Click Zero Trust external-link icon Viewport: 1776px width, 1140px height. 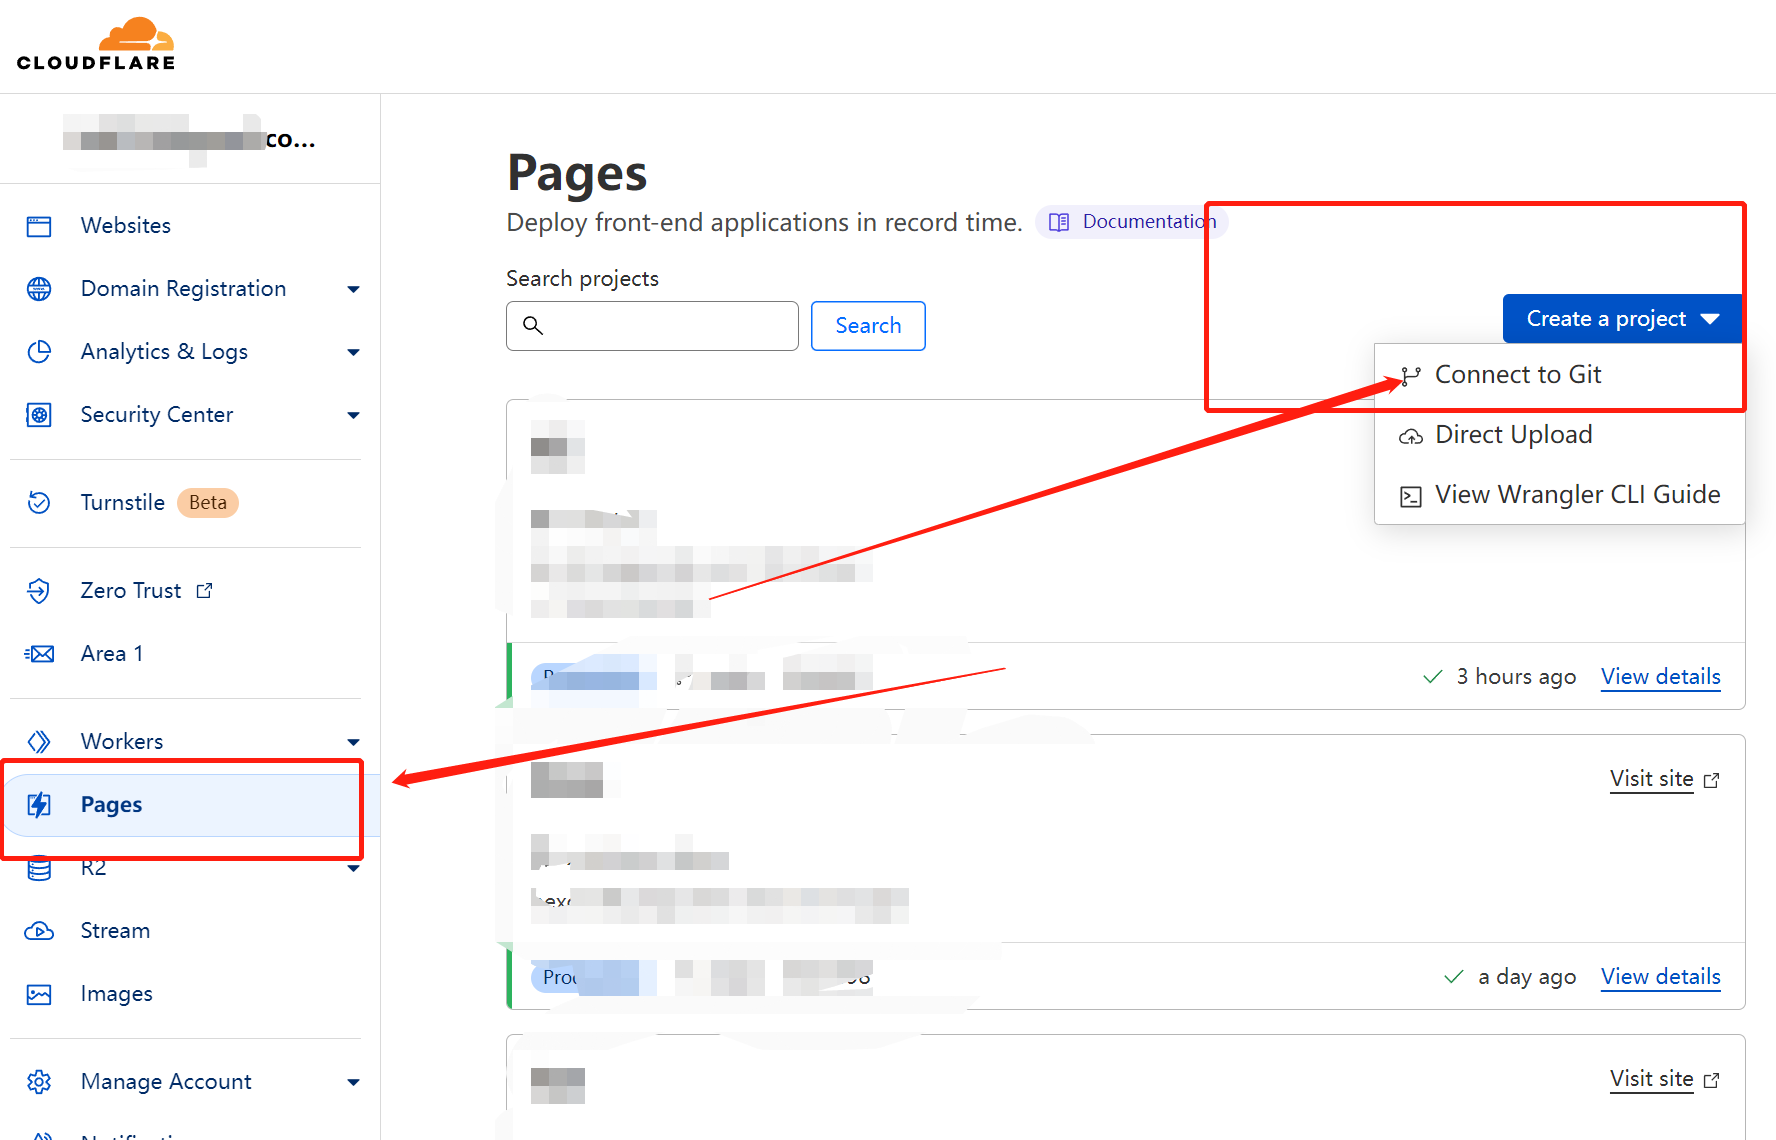(x=204, y=591)
